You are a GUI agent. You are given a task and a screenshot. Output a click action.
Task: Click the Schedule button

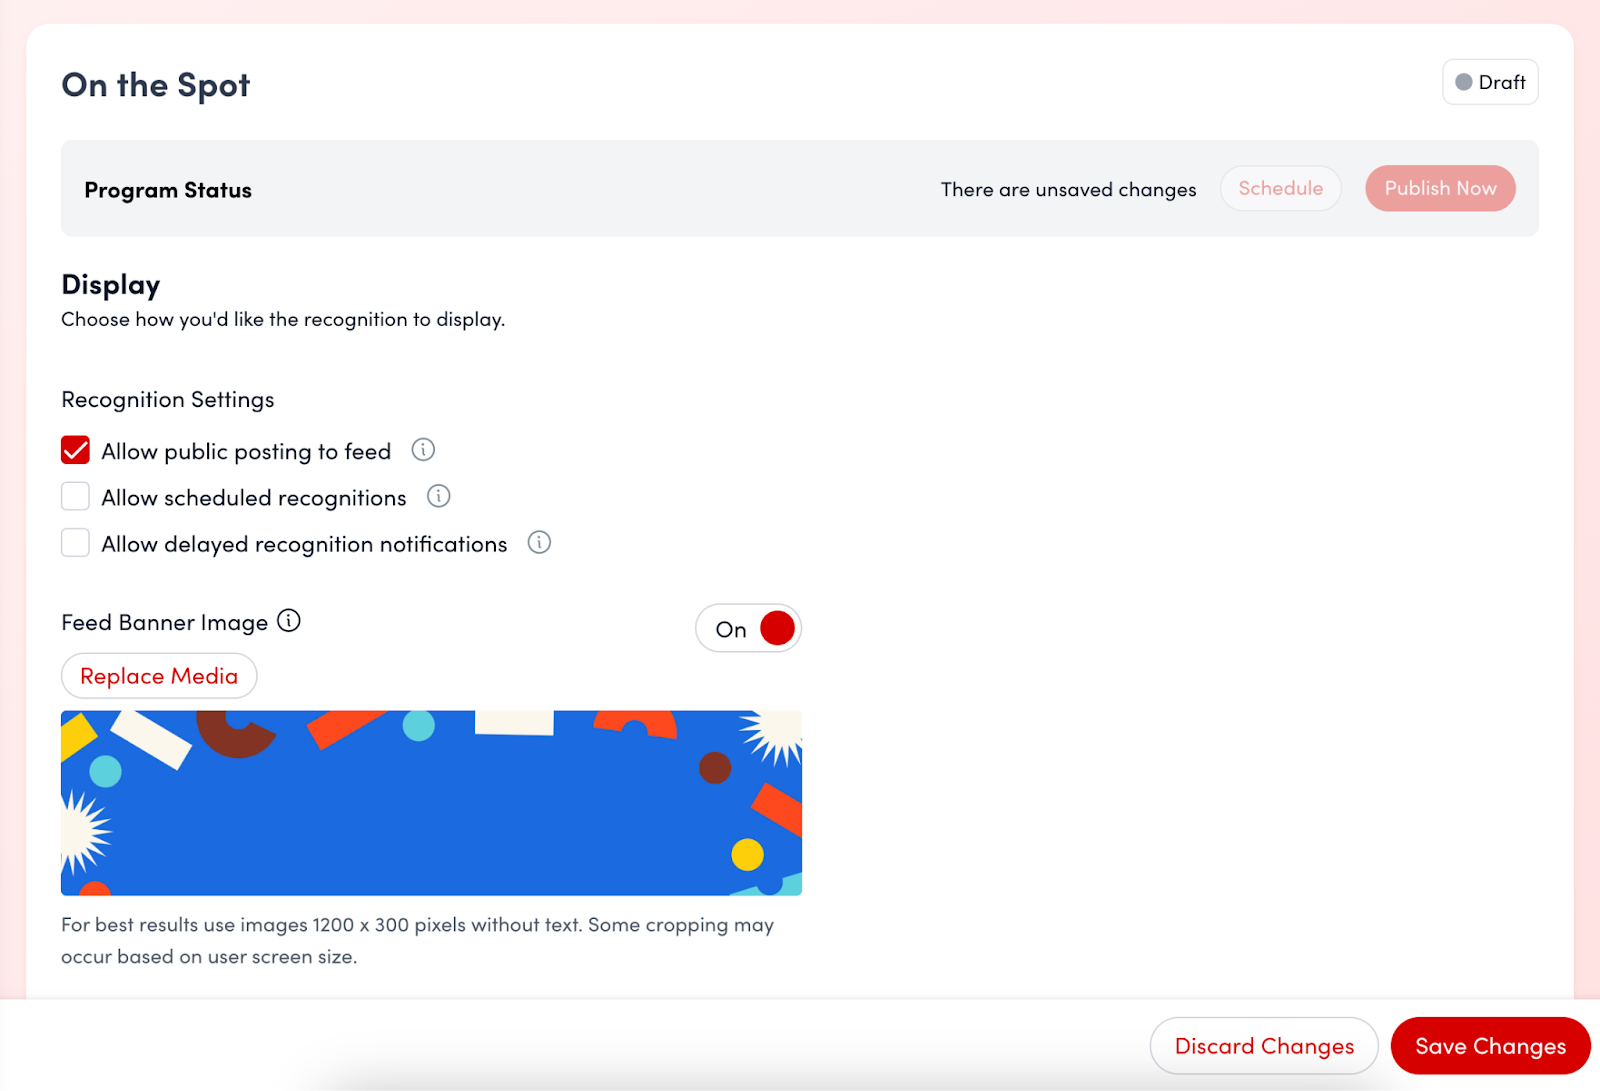tap(1280, 189)
